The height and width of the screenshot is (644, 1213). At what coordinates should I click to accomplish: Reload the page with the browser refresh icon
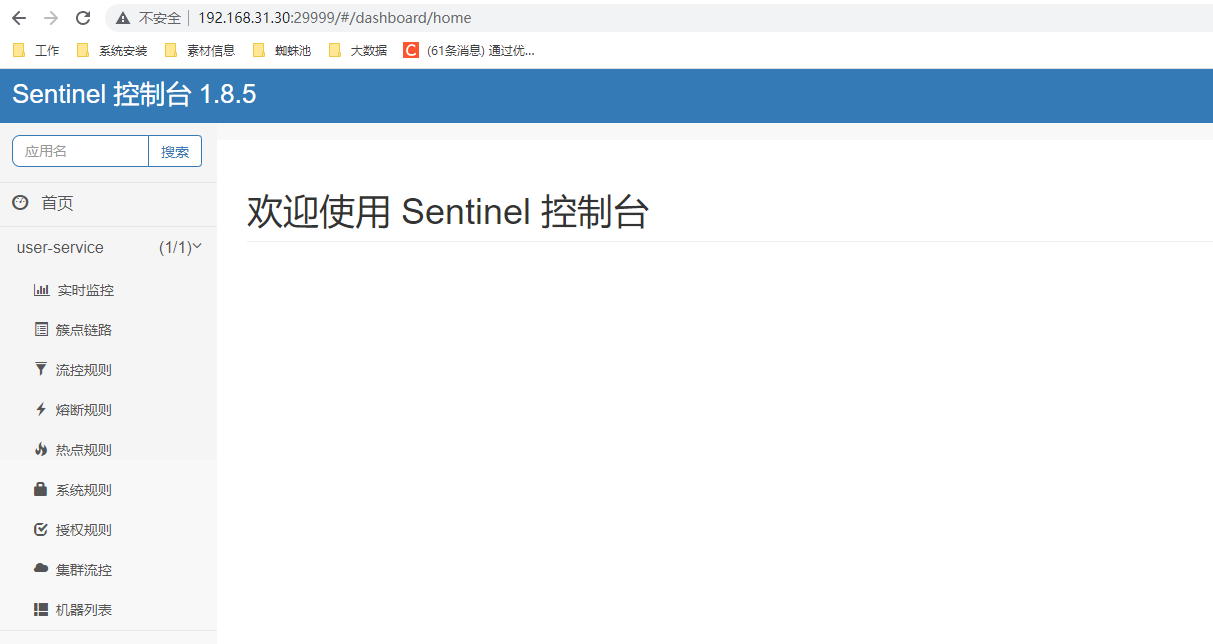(83, 18)
